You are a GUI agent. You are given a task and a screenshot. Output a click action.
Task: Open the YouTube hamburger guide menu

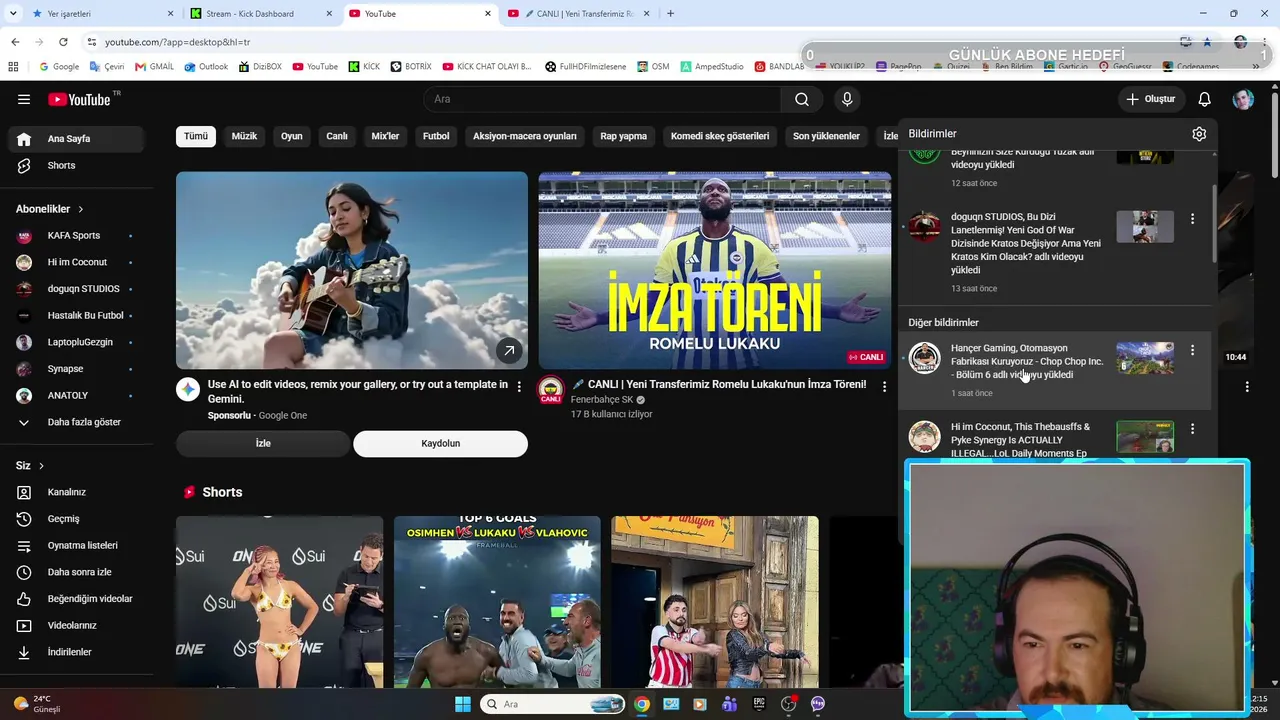pos(24,99)
